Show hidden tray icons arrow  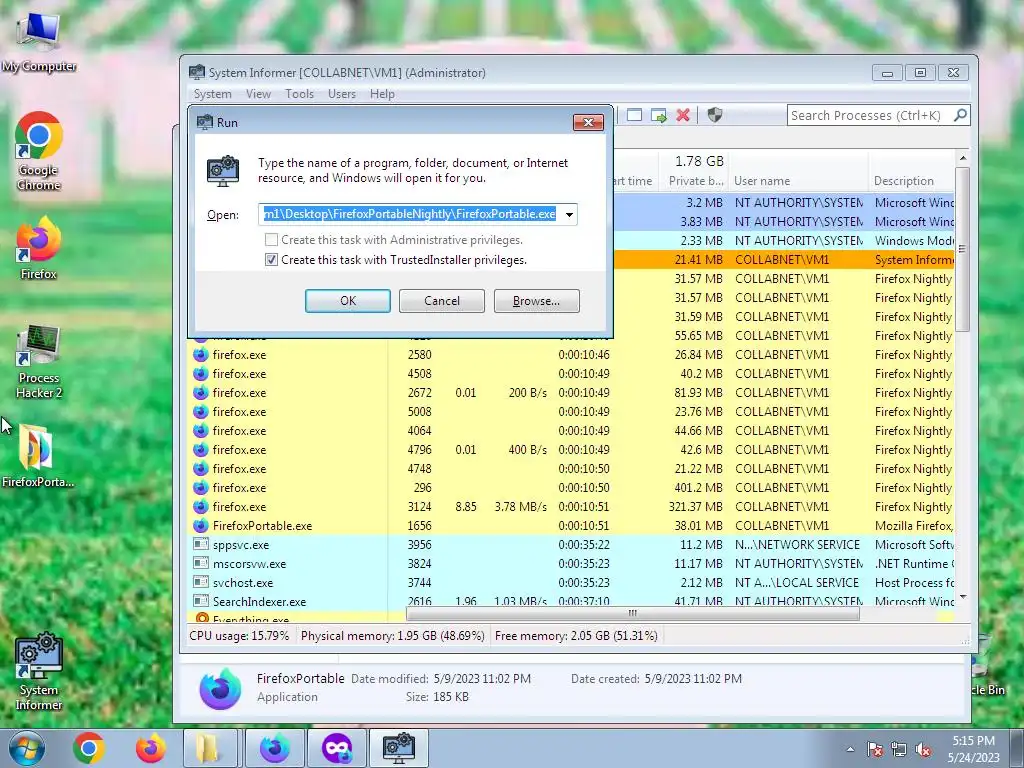click(850, 749)
